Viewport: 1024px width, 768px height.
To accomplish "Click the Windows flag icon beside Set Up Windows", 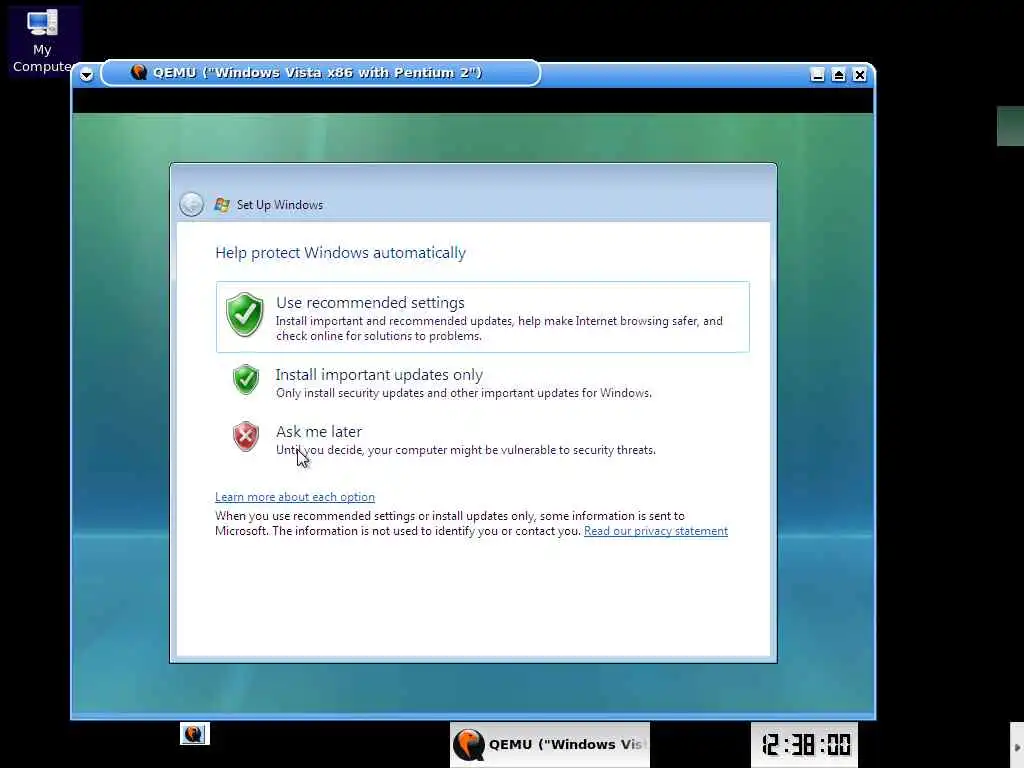I will click(x=222, y=204).
